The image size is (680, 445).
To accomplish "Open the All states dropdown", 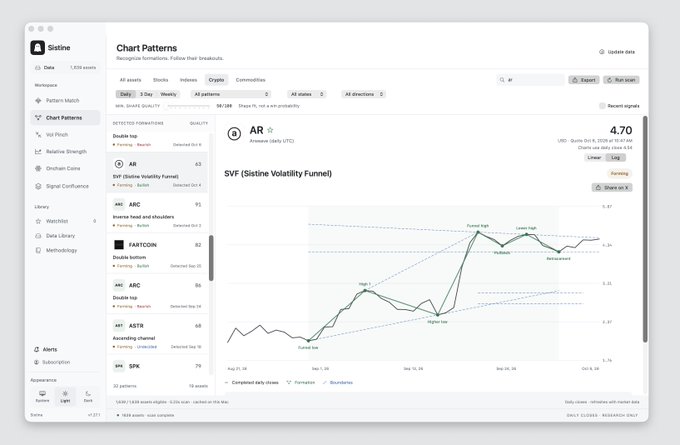I will point(307,94).
